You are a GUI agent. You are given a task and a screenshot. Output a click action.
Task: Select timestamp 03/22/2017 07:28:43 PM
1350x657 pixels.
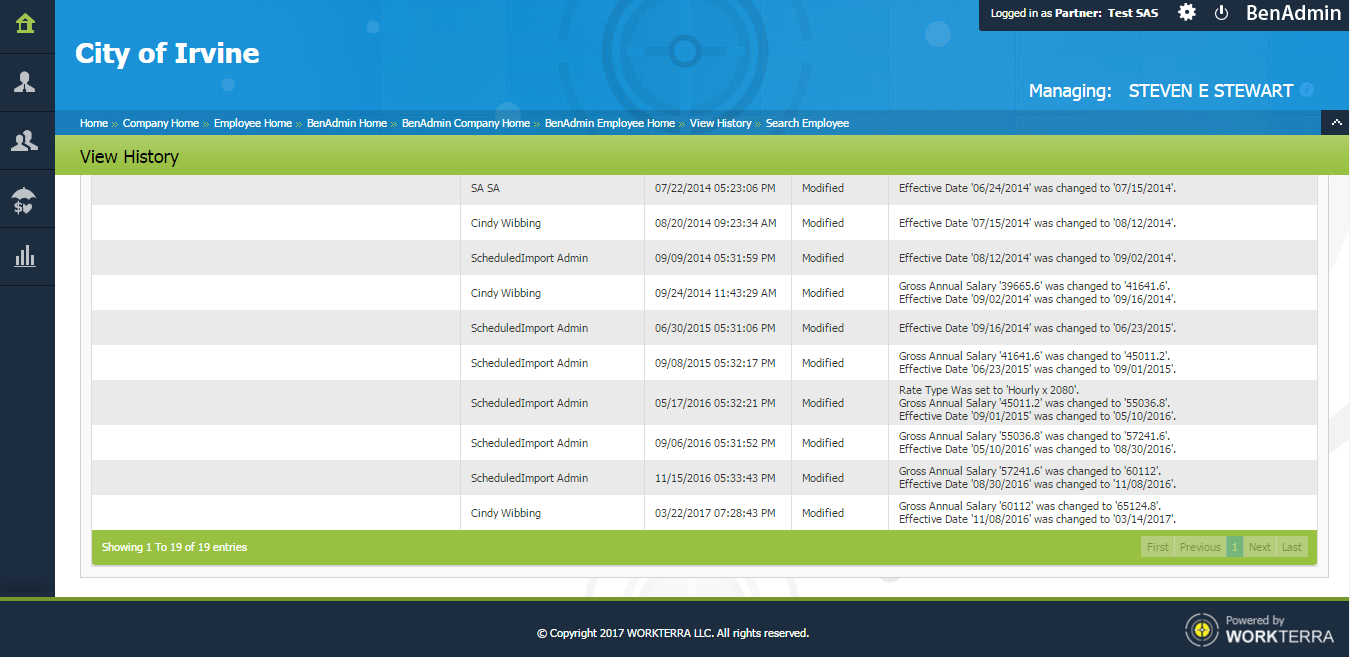(715, 513)
